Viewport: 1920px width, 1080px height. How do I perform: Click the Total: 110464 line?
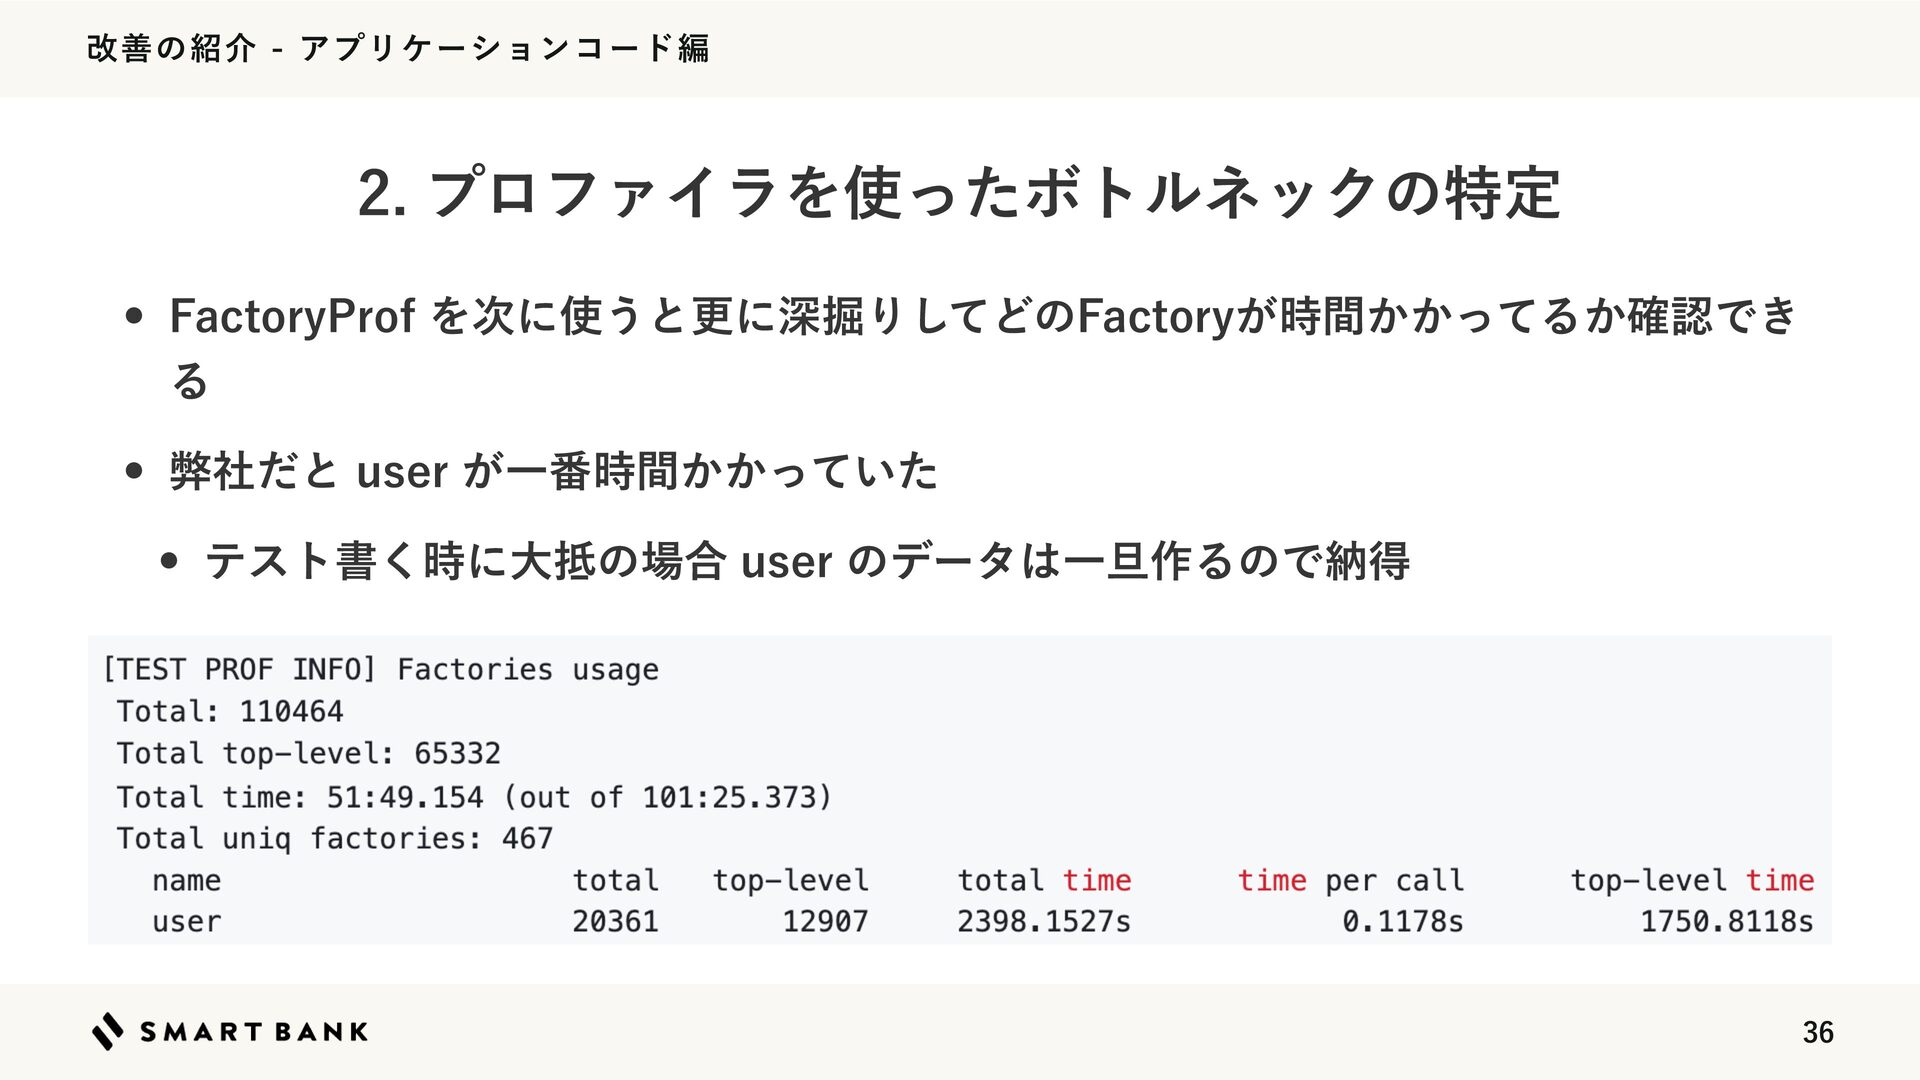[x=230, y=711]
